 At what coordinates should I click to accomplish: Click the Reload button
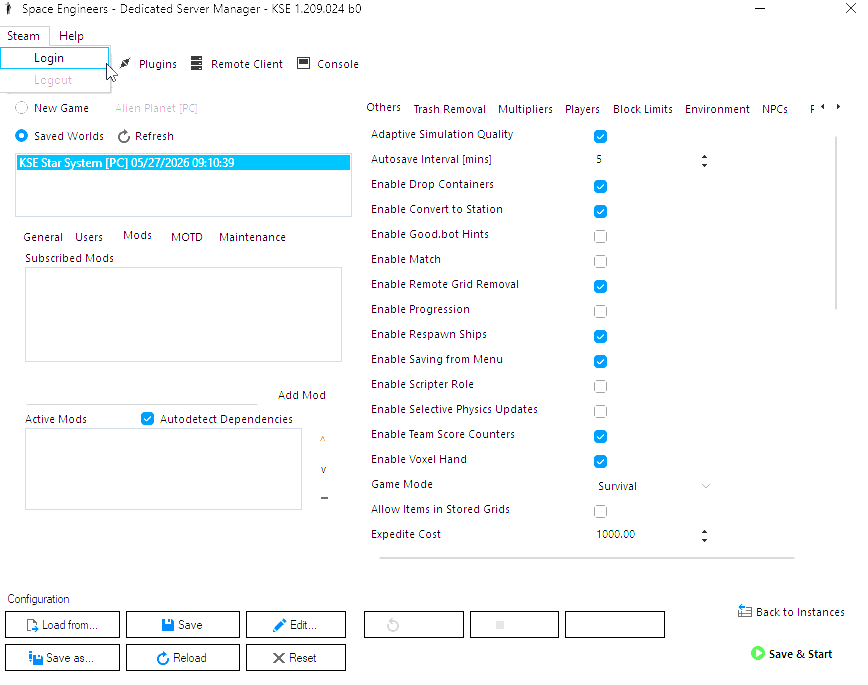point(183,657)
